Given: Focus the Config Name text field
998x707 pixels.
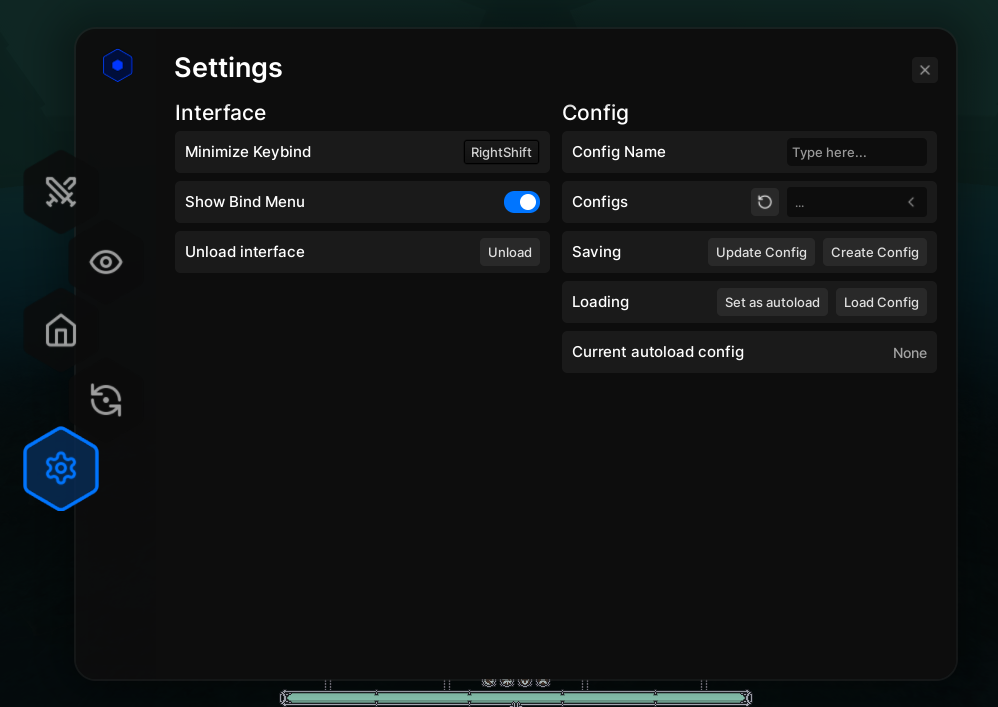Looking at the screenshot, I should (x=856, y=153).
